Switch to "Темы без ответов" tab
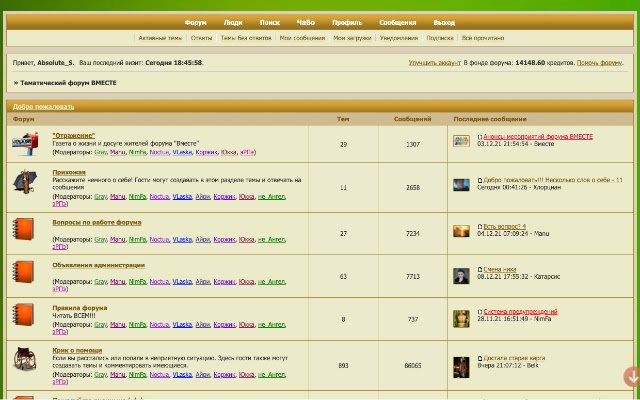The width and height of the screenshot is (640, 400). pos(246,38)
